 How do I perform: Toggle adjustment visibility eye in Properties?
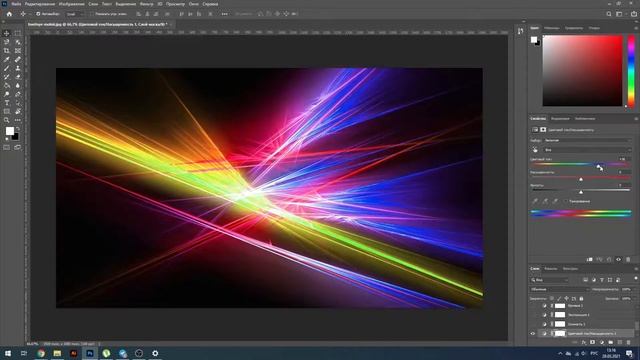pos(618,260)
